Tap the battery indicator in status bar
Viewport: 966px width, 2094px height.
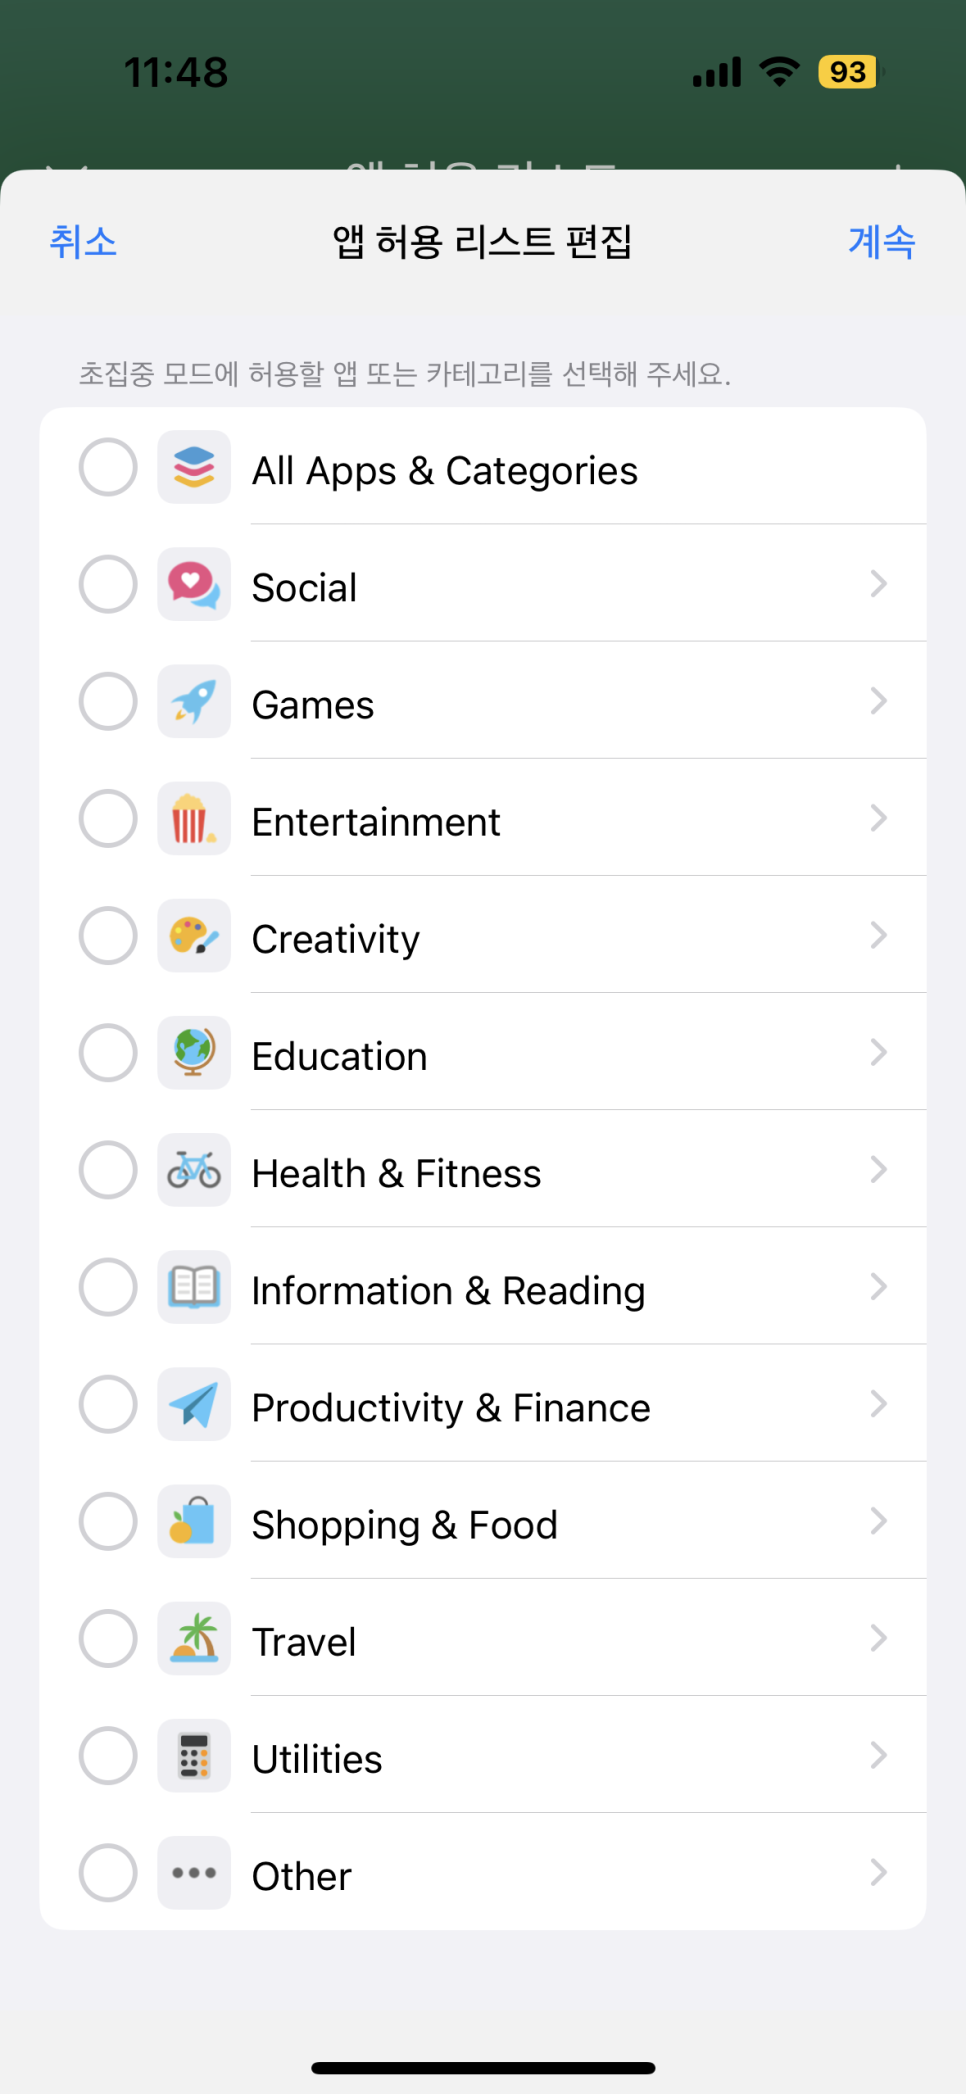850,72
